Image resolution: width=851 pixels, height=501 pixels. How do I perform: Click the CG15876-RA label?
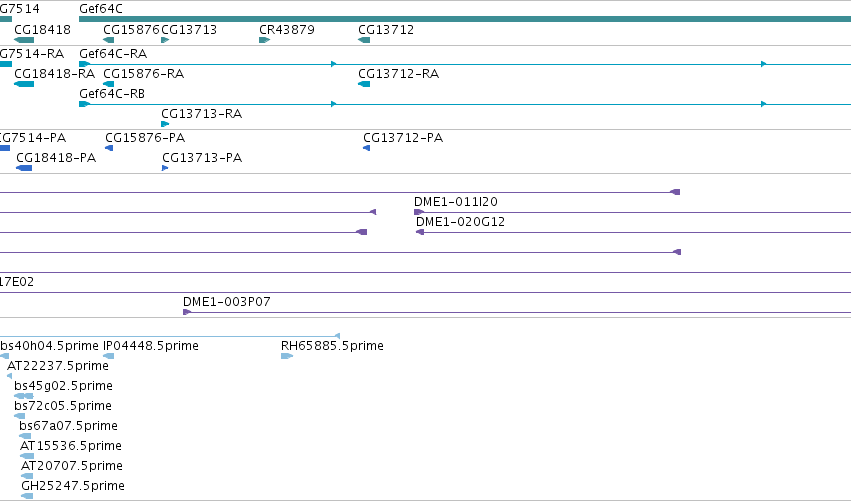point(143,73)
